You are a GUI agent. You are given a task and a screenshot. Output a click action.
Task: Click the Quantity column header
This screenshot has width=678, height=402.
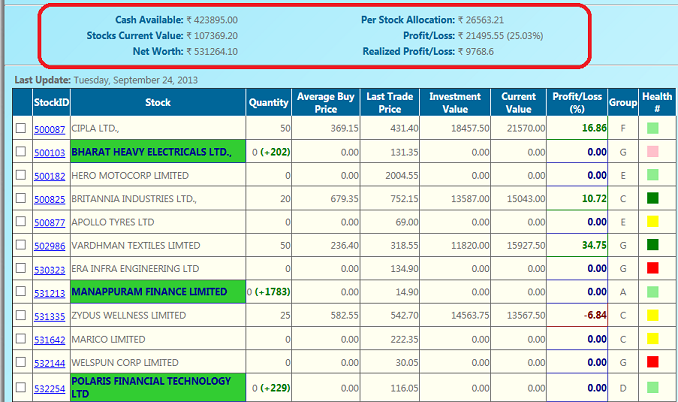(269, 102)
